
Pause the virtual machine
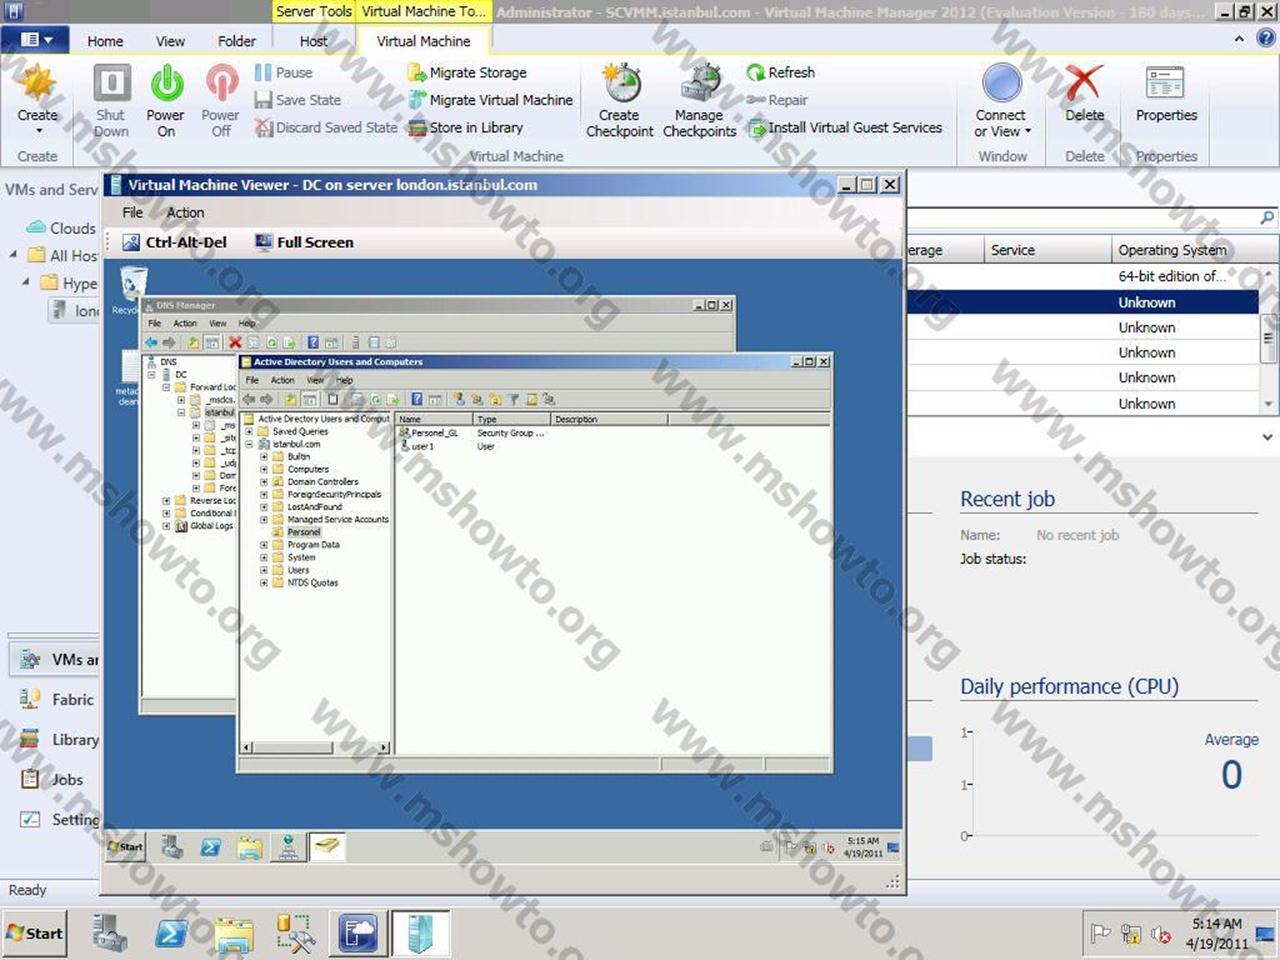click(283, 72)
